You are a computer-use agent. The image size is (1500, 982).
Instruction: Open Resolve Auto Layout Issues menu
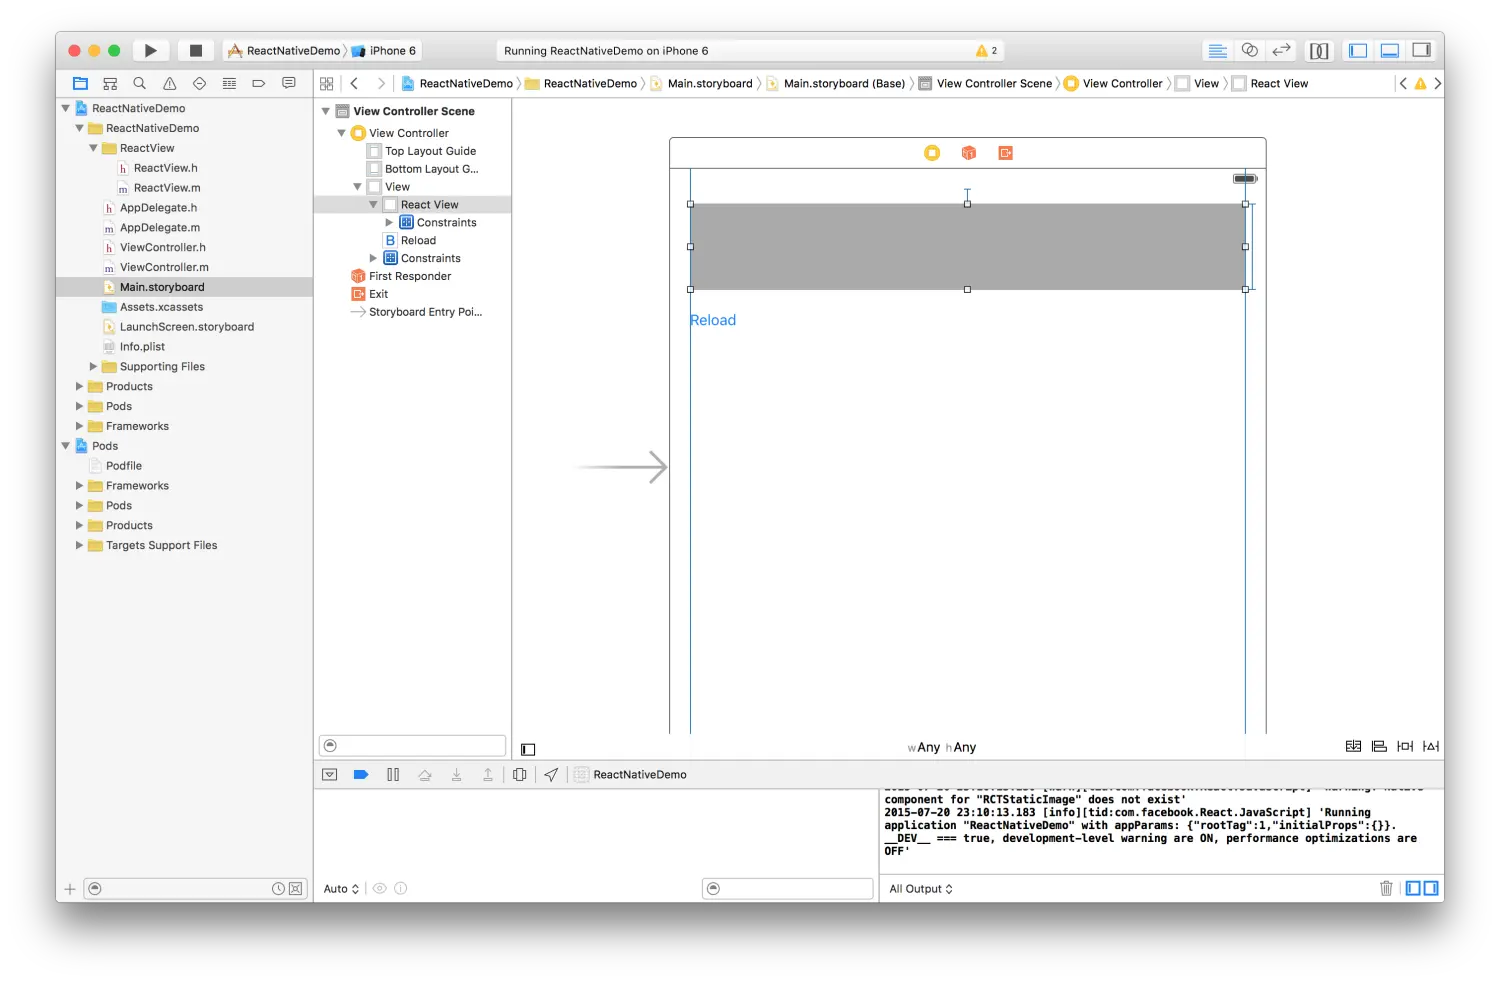pos(1431,747)
